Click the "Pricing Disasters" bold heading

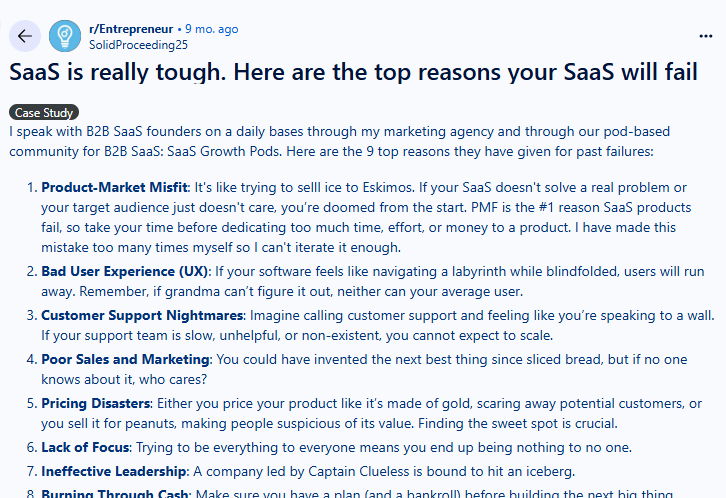tap(96, 403)
